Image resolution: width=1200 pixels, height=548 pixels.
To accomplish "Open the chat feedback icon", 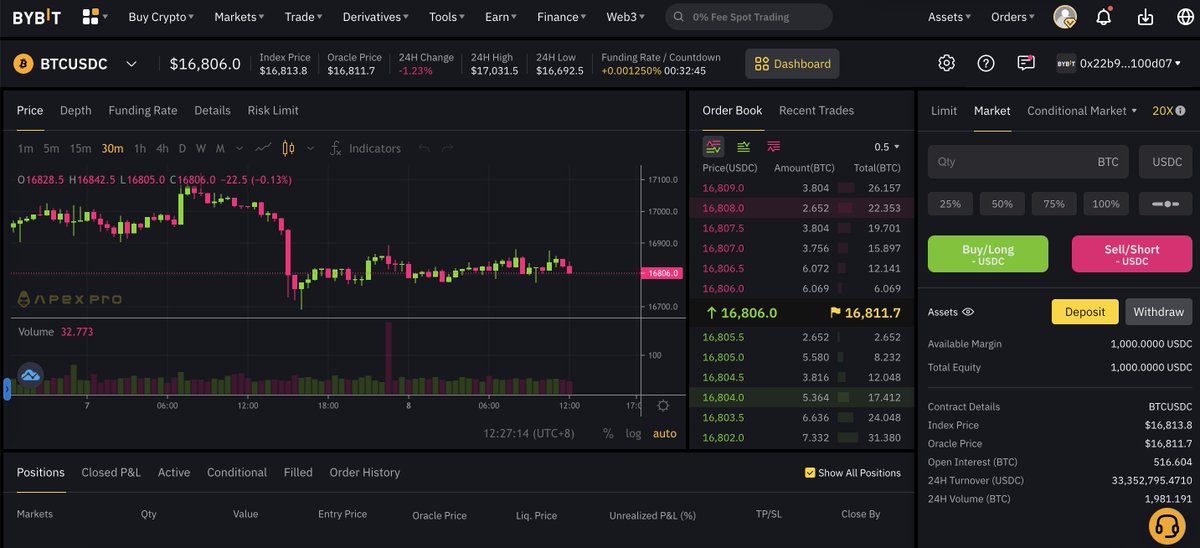I will (x=1026, y=63).
